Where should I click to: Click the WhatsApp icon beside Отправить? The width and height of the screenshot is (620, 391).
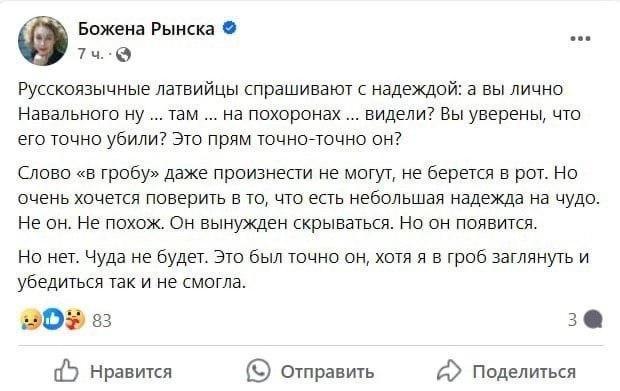[258, 370]
